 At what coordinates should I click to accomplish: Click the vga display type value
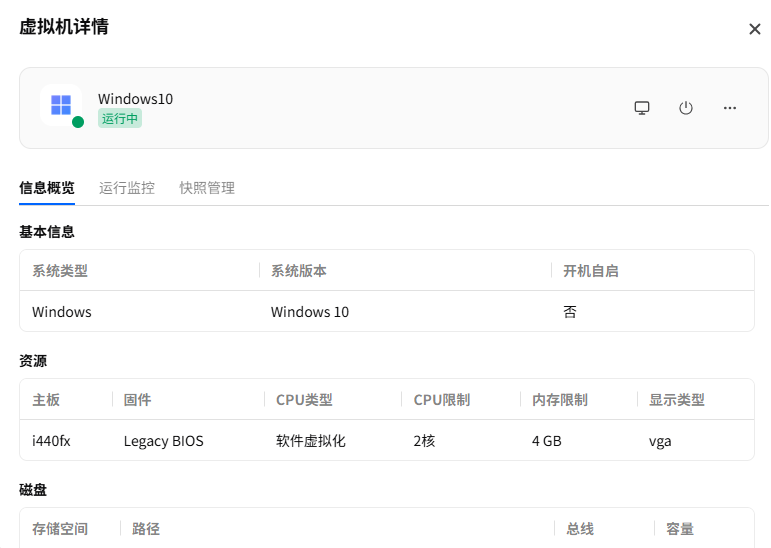point(660,441)
